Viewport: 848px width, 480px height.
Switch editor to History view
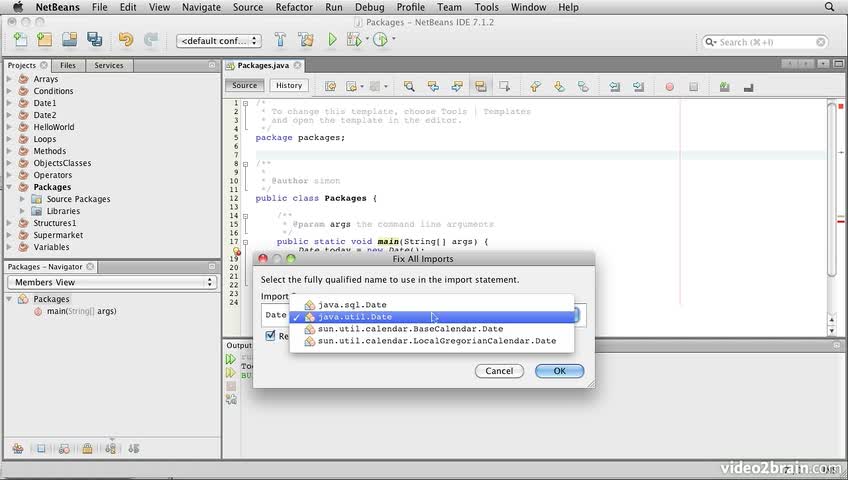(289, 85)
